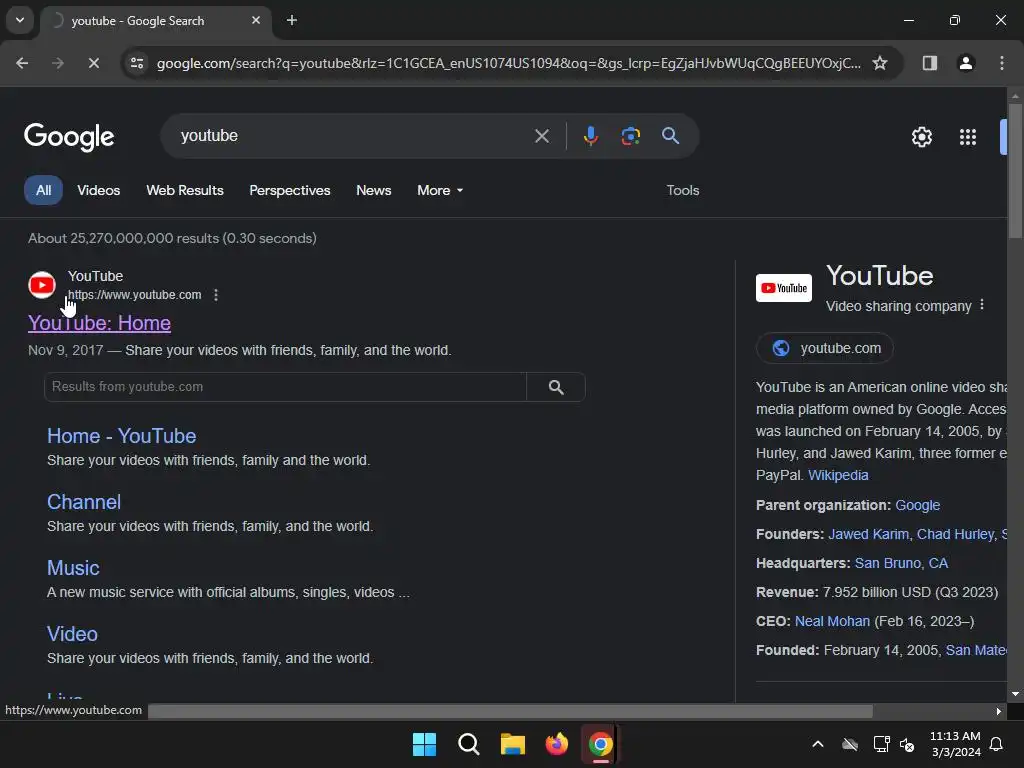Open Google quick settings gear
Viewport: 1024px width, 768px height.
click(x=921, y=137)
